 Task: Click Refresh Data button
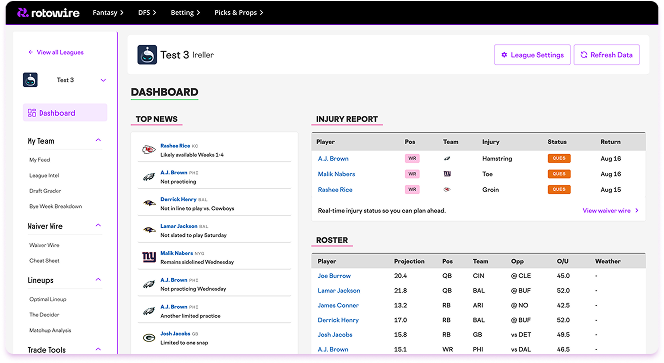(x=606, y=55)
